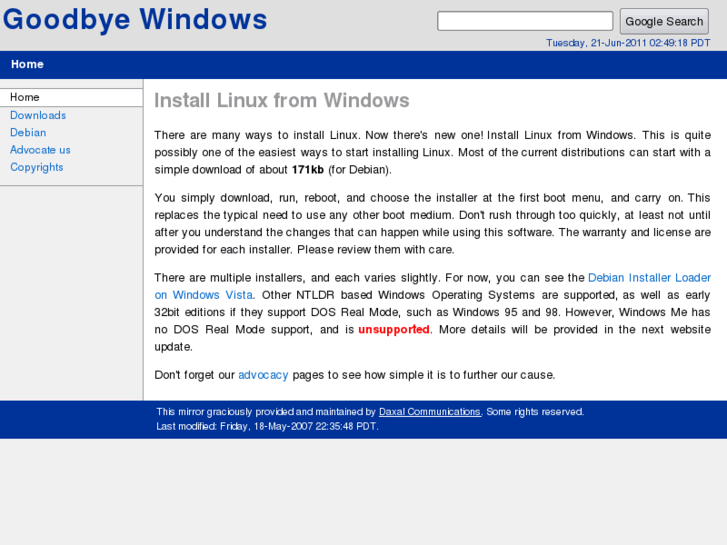Click the Tuesday, 21-Jun-2011 date stamp
Image resolution: width=727 pixels, height=545 pixels.
(628, 43)
